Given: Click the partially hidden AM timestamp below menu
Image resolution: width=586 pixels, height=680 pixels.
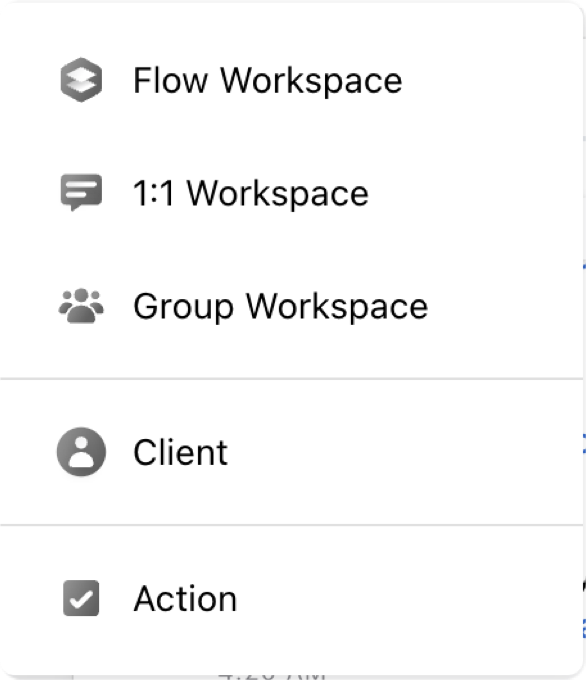Looking at the screenshot, I should 272,676.
